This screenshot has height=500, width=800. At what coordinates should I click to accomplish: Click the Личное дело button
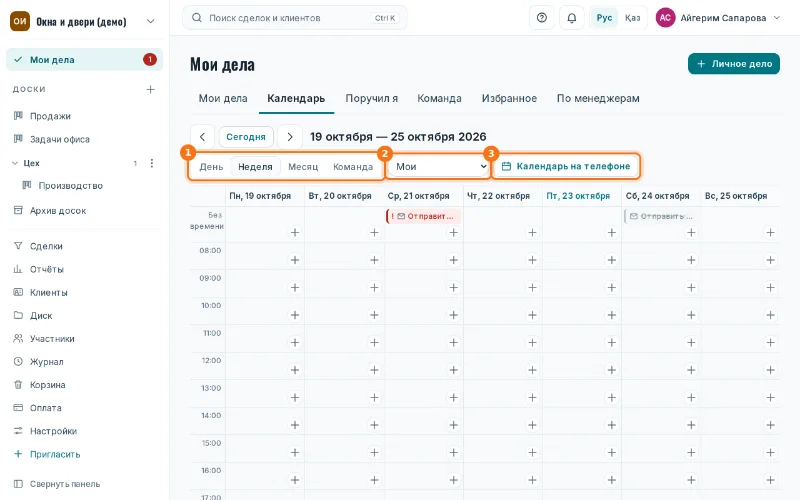point(734,64)
